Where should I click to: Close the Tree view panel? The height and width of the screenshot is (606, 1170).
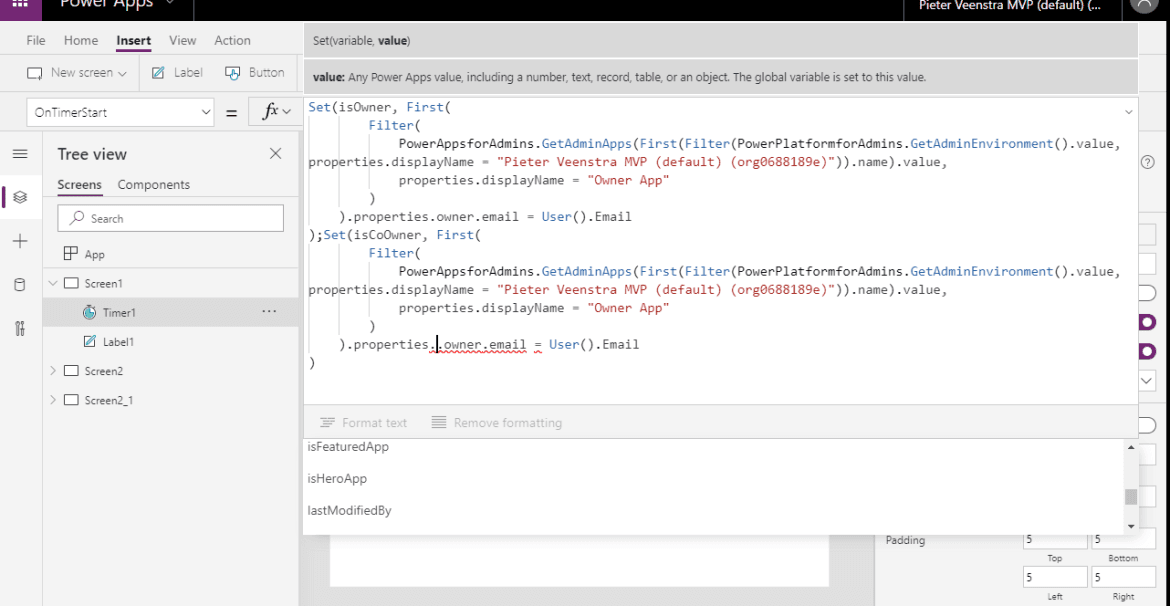point(275,154)
